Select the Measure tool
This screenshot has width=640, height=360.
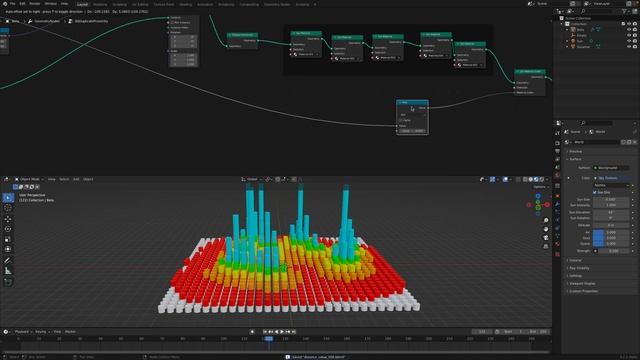8,271
